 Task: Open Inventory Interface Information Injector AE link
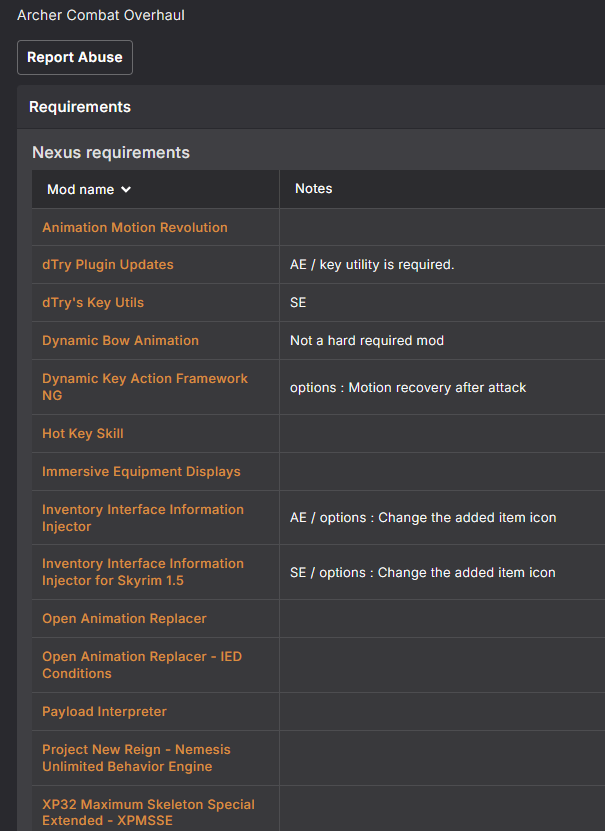point(143,518)
